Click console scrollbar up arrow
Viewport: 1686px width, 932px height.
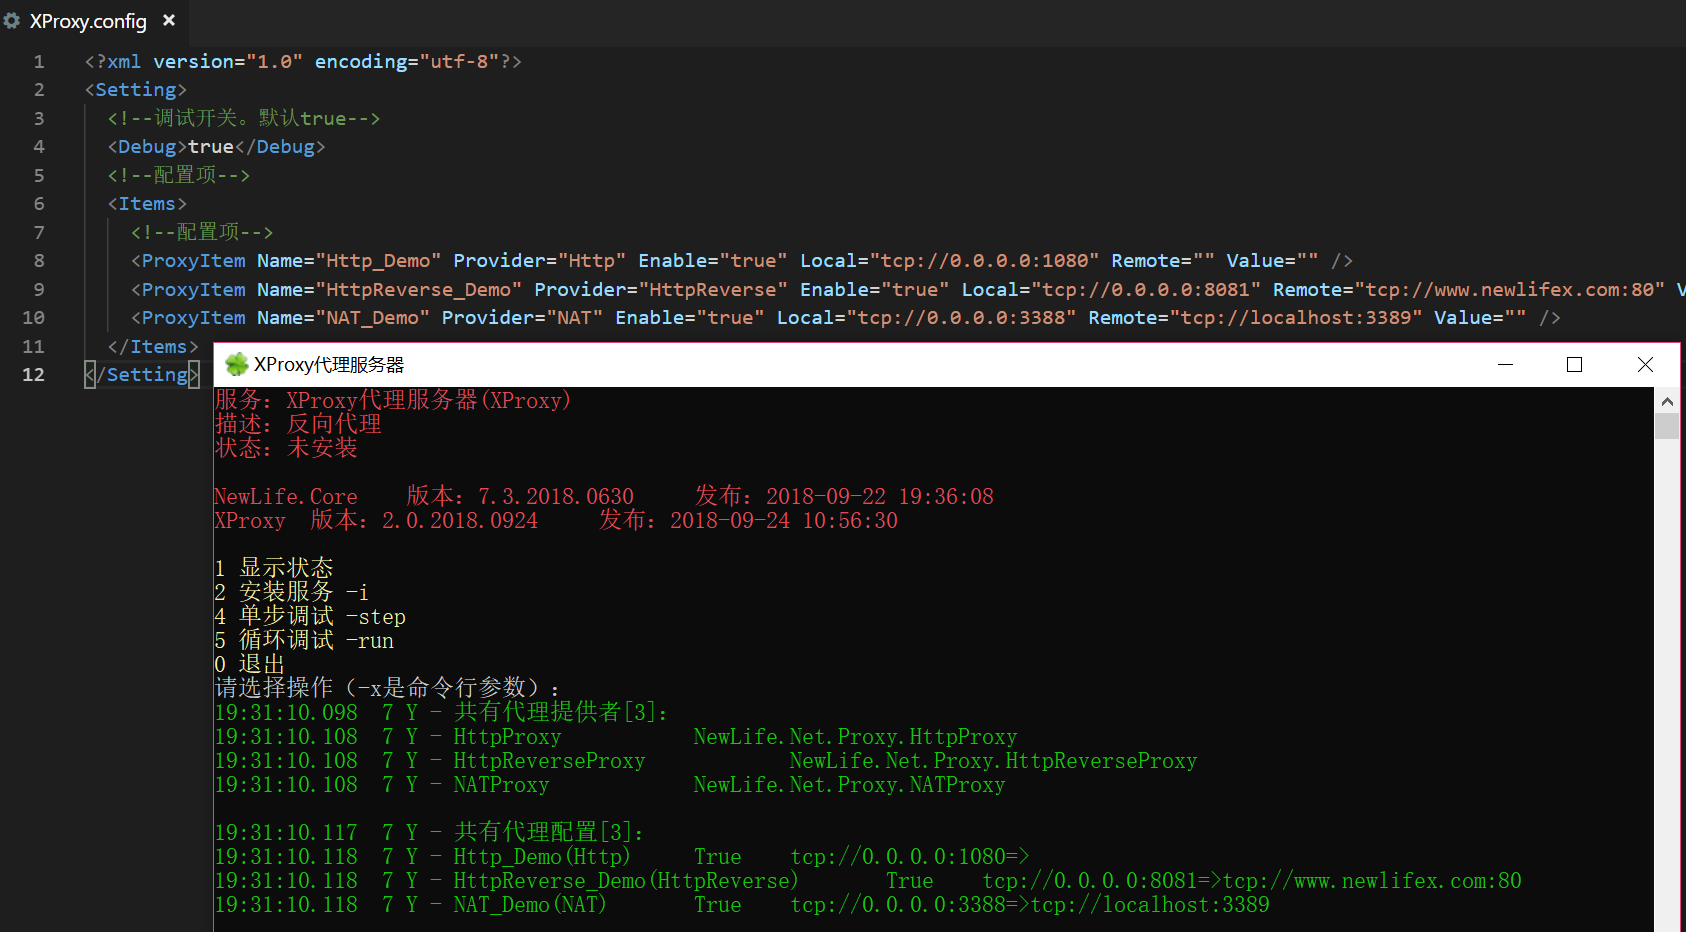tap(1667, 401)
